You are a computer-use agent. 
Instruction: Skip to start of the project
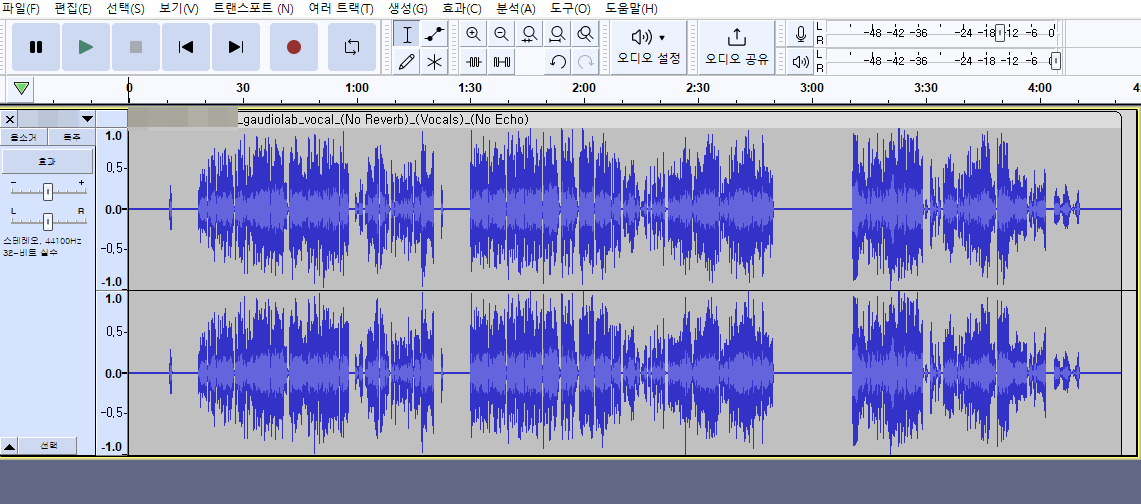point(186,47)
